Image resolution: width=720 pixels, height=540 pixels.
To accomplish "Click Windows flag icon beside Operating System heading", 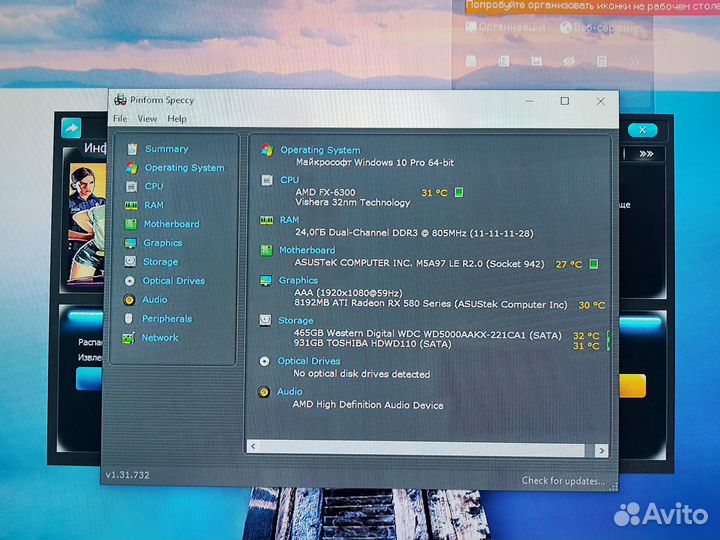I will (268, 150).
